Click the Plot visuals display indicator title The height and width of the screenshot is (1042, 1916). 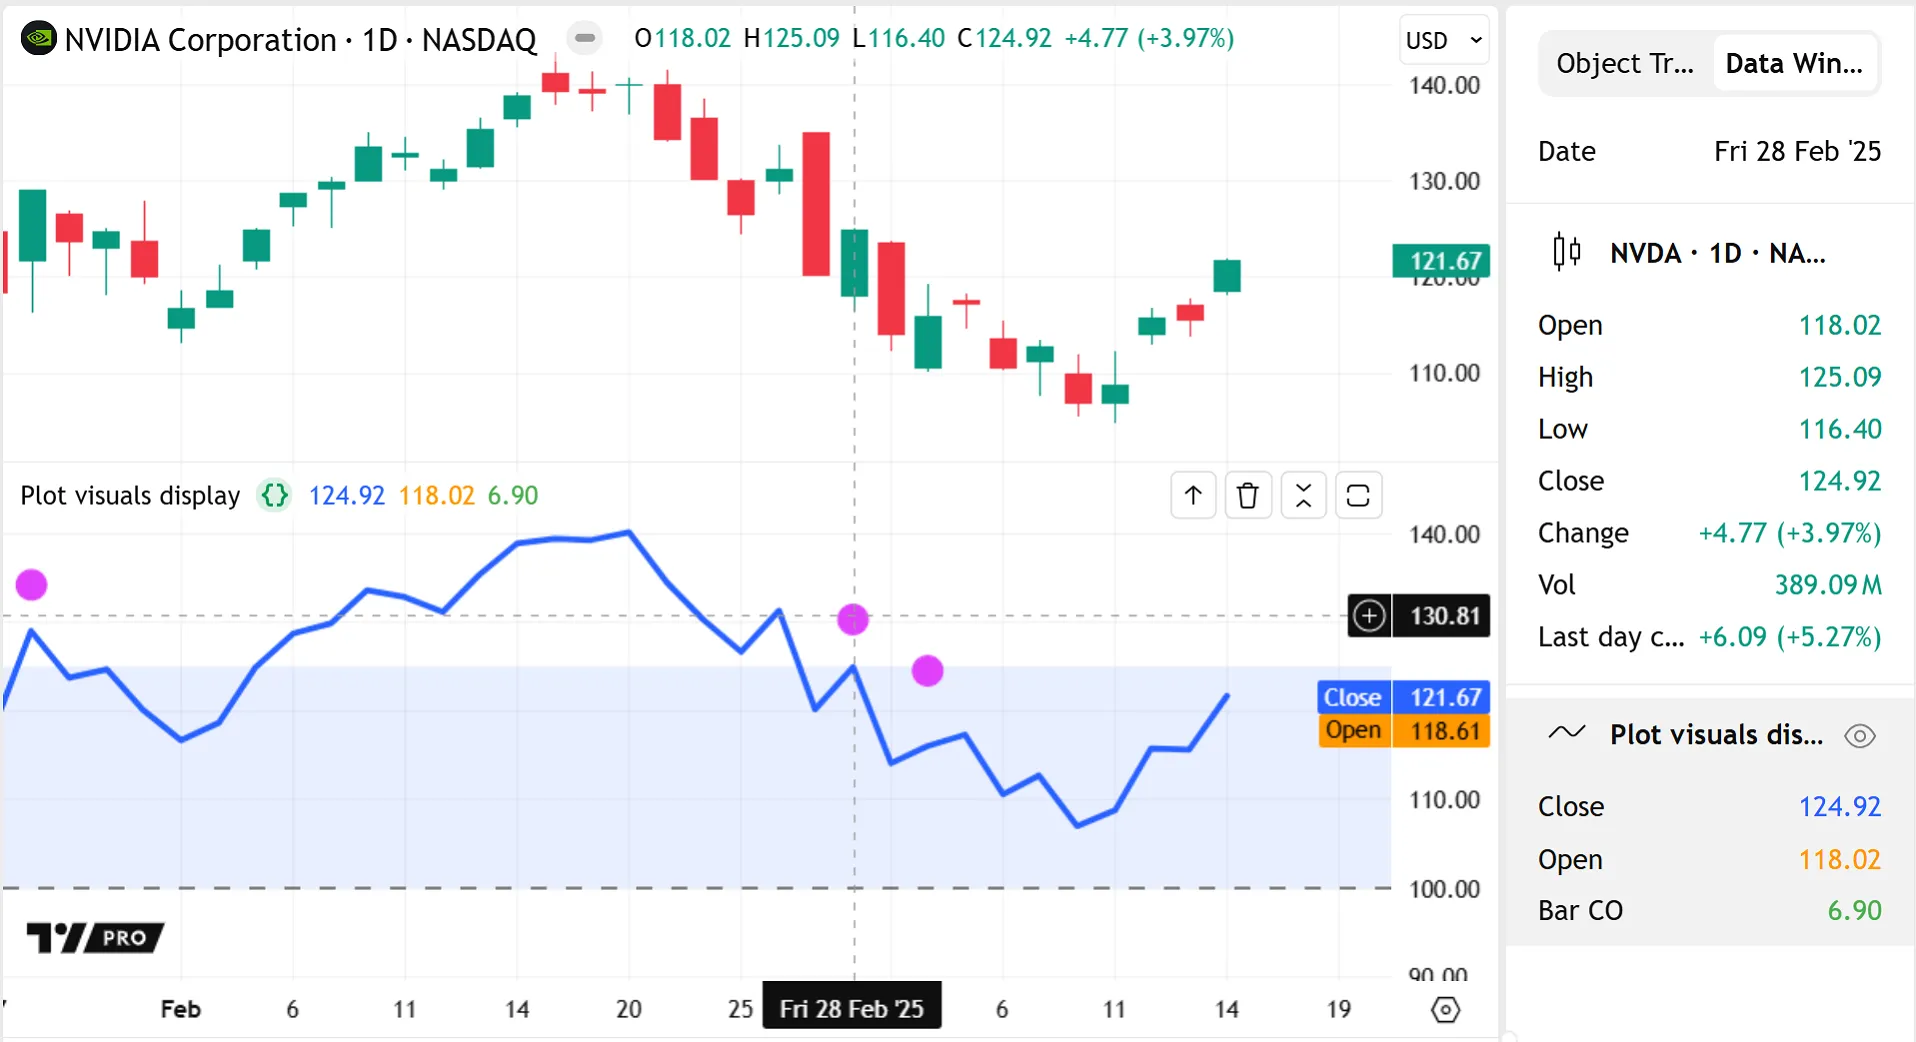(130, 495)
